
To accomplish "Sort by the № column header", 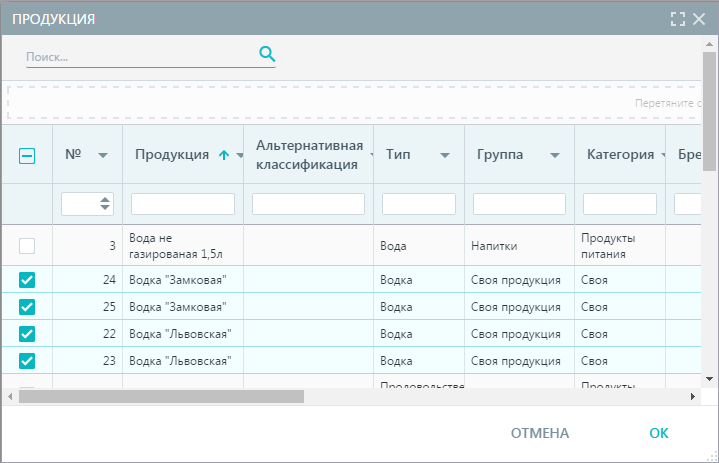I will click(73, 154).
